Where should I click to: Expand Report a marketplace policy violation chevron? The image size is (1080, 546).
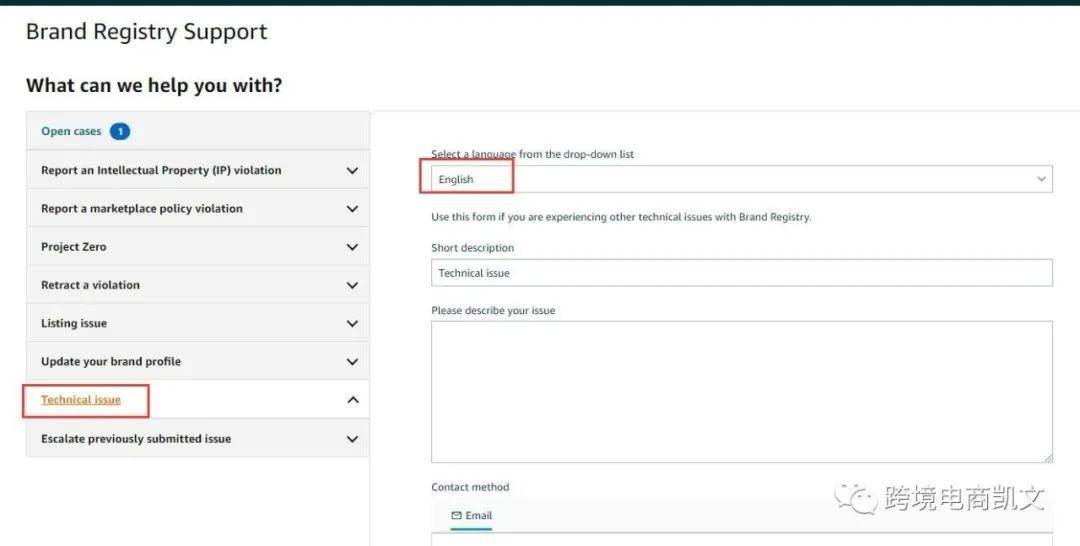point(352,209)
